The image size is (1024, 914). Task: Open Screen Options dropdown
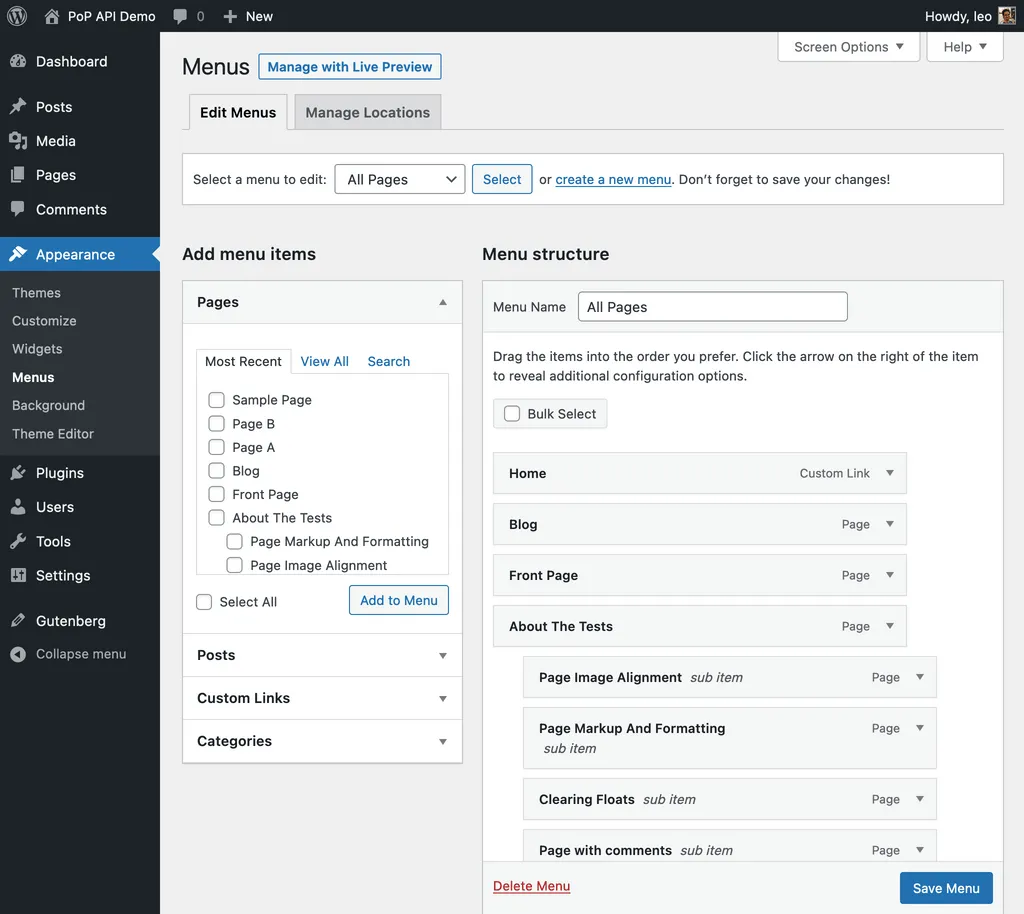click(848, 47)
